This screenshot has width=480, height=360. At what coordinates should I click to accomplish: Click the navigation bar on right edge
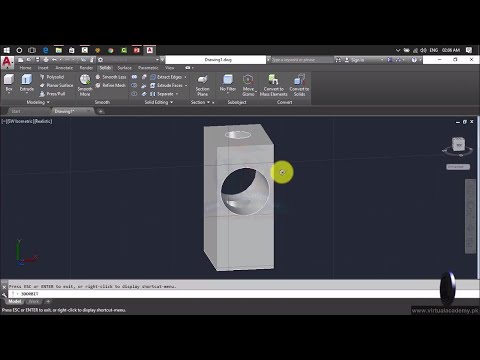click(470, 216)
